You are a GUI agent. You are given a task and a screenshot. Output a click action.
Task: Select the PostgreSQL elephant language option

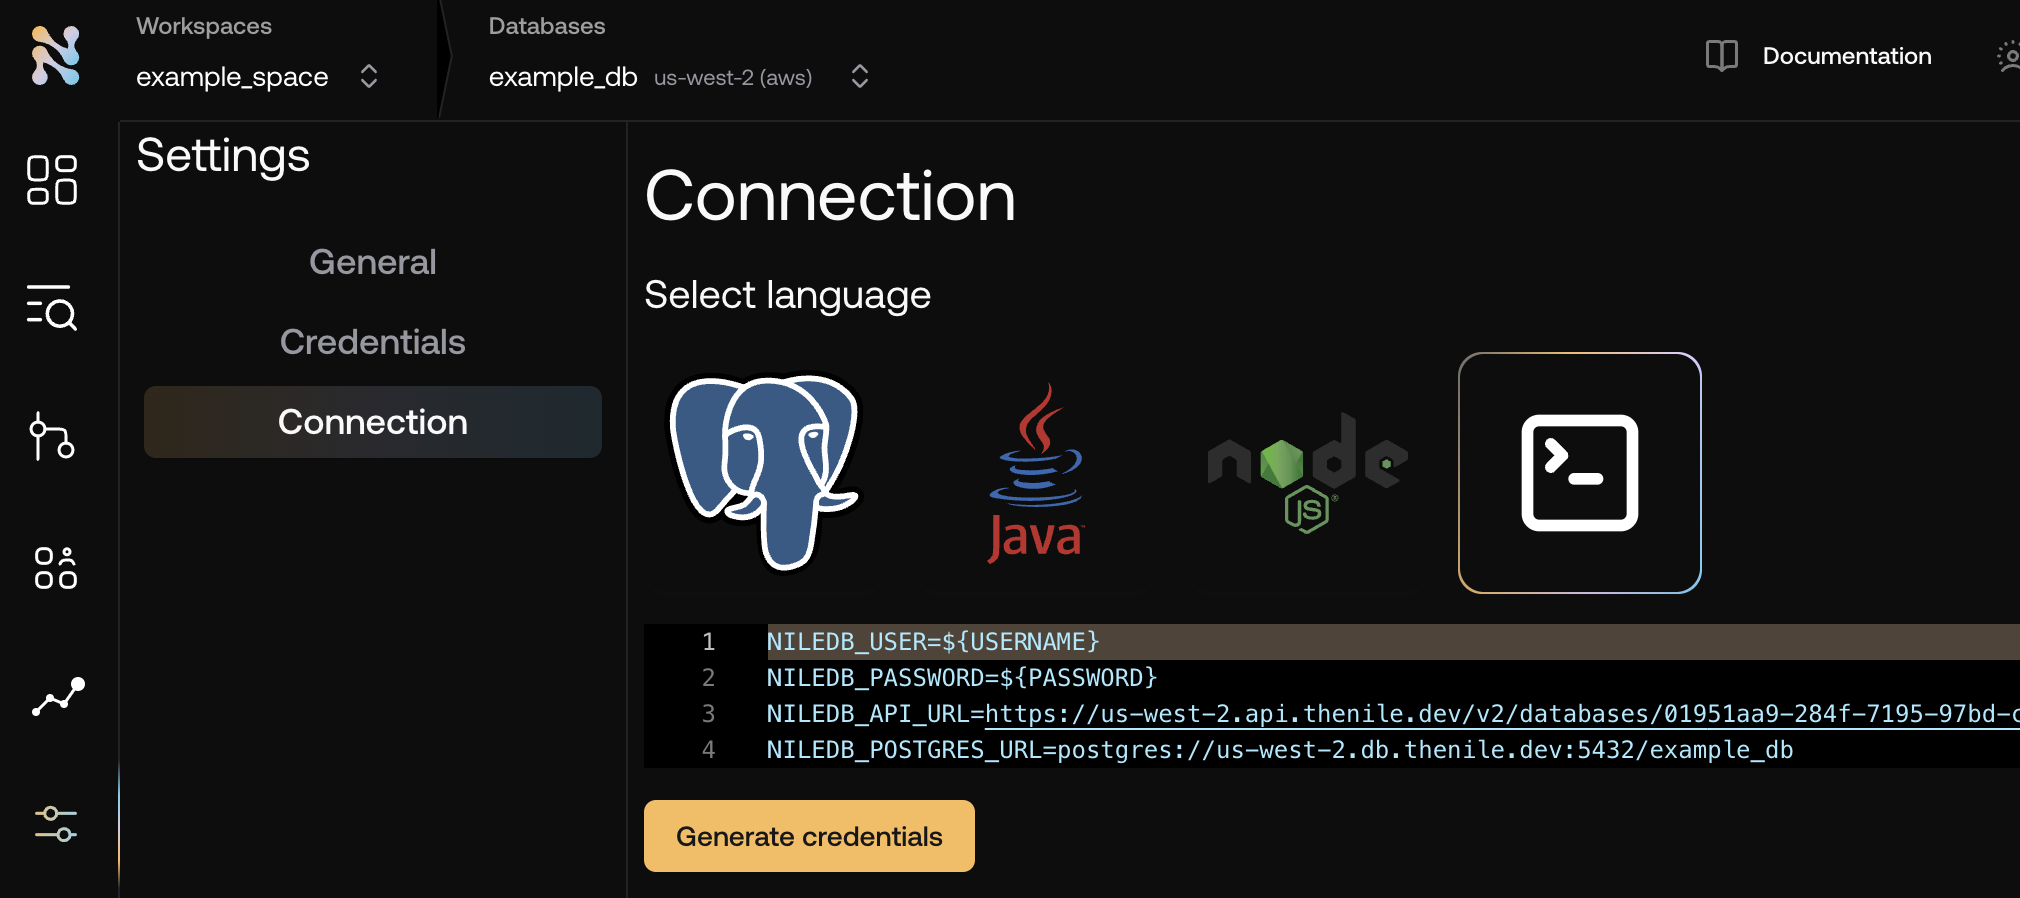[765, 472]
